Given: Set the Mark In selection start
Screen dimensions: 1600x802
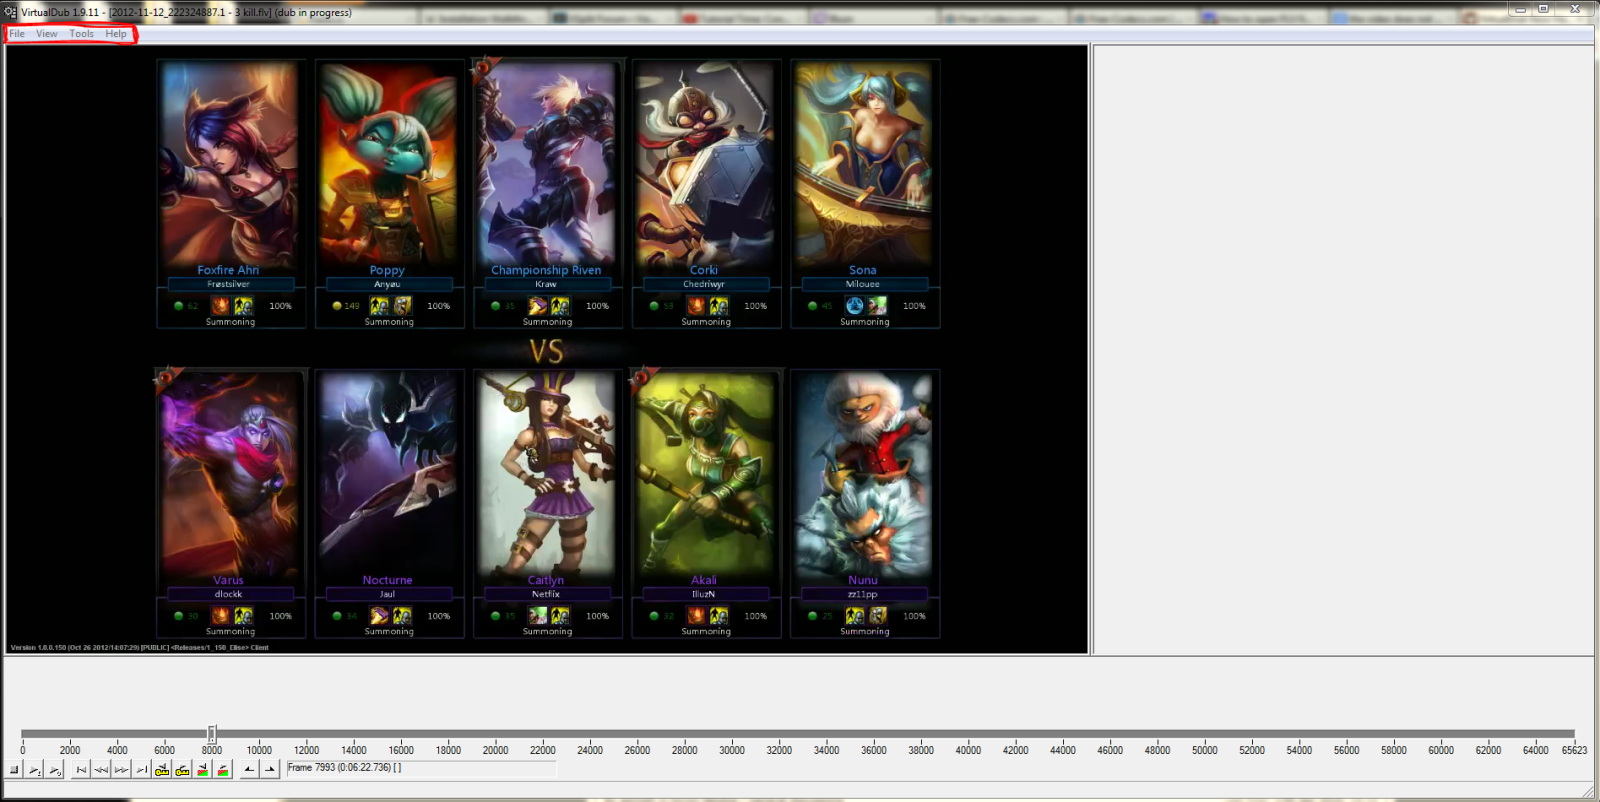Looking at the screenshot, I should point(249,769).
